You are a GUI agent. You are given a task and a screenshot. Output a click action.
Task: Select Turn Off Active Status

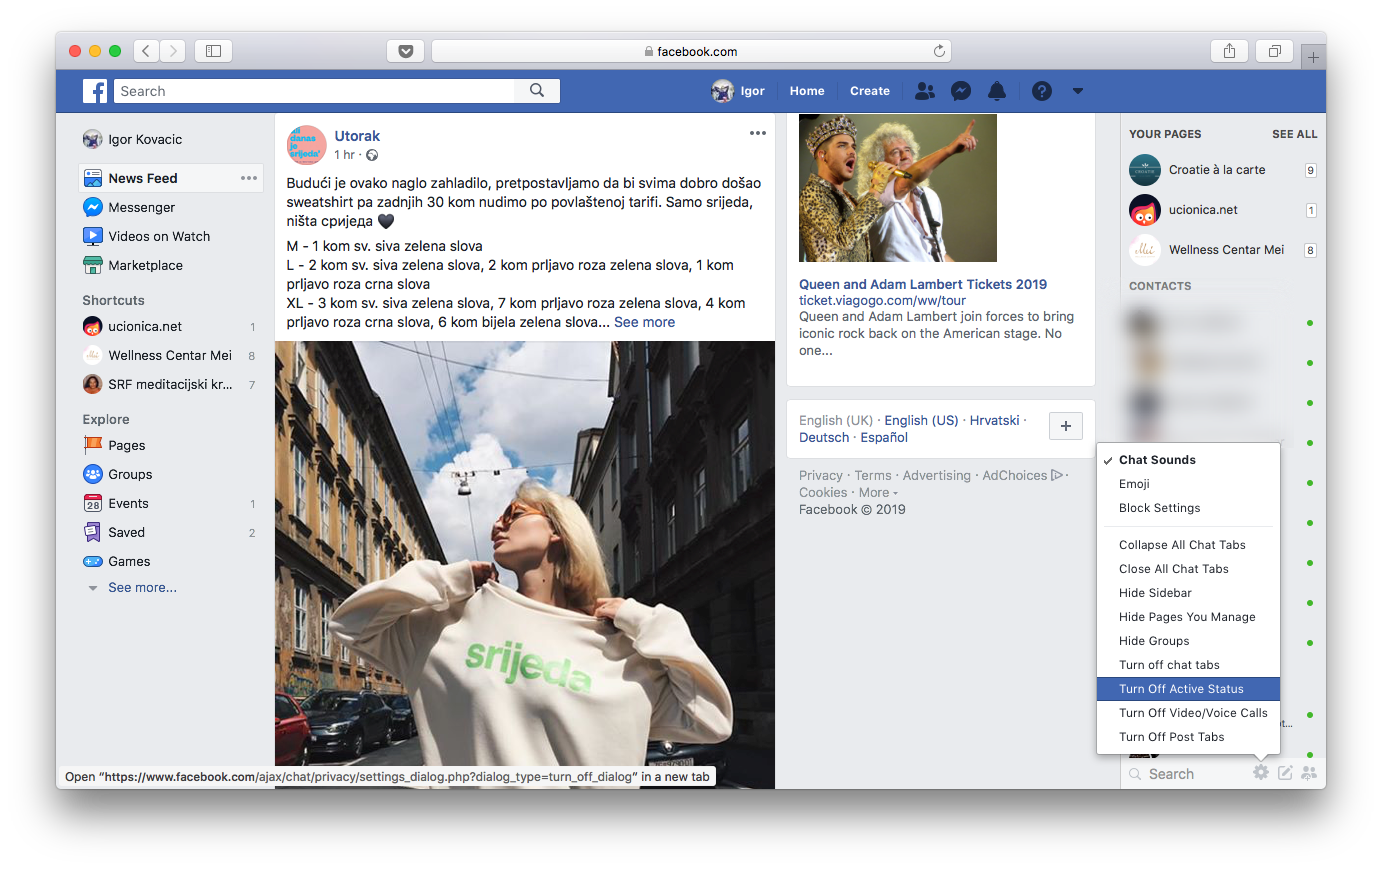point(1181,689)
